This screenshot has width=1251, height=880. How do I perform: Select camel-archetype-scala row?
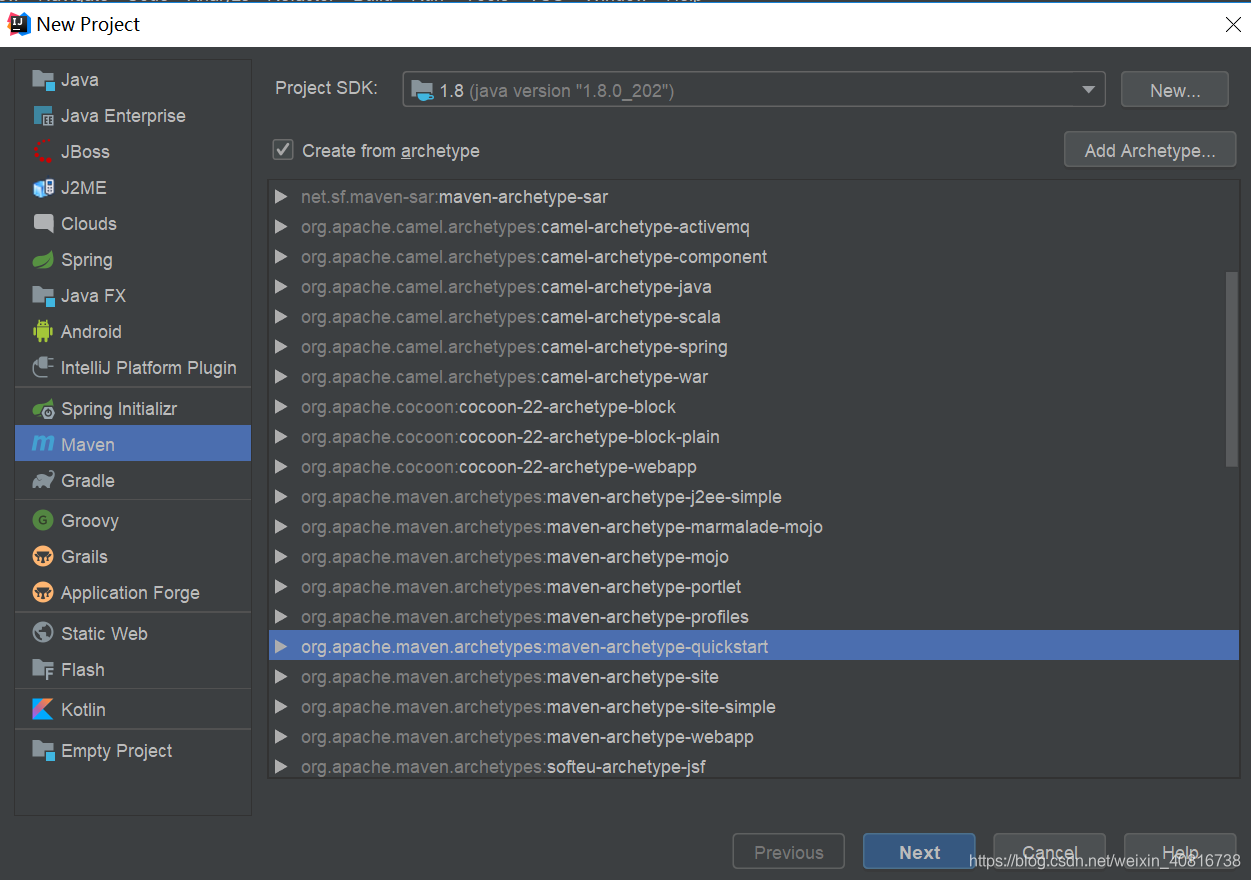[754, 317]
